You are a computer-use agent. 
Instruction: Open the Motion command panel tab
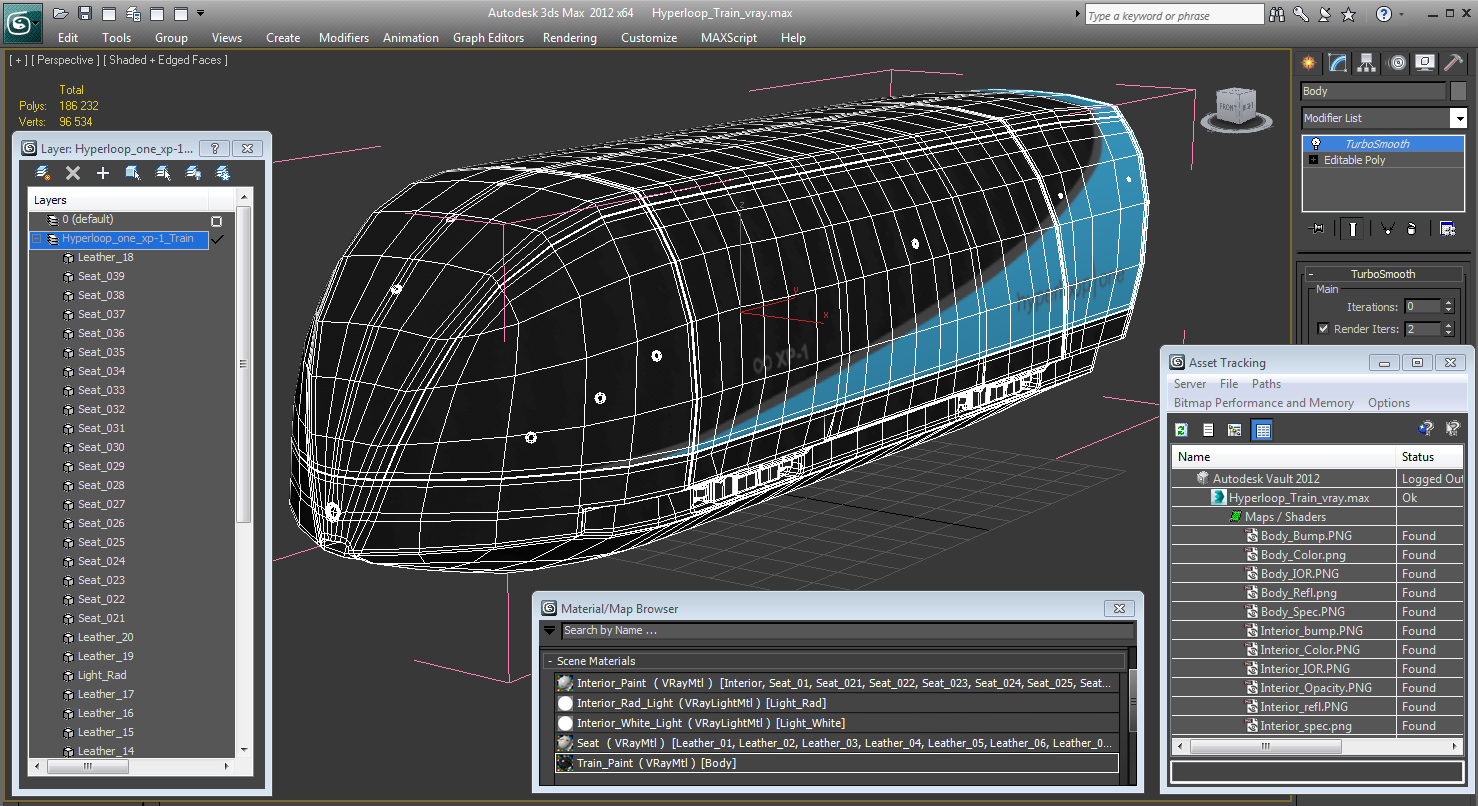(x=1397, y=63)
